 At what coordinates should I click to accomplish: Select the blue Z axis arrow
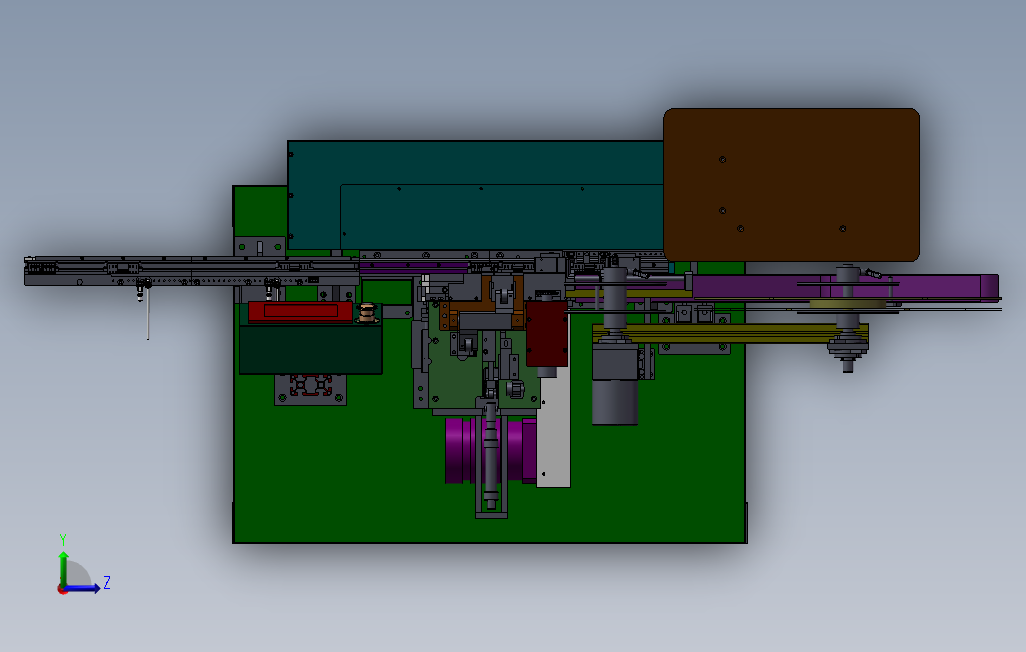click(x=82, y=589)
